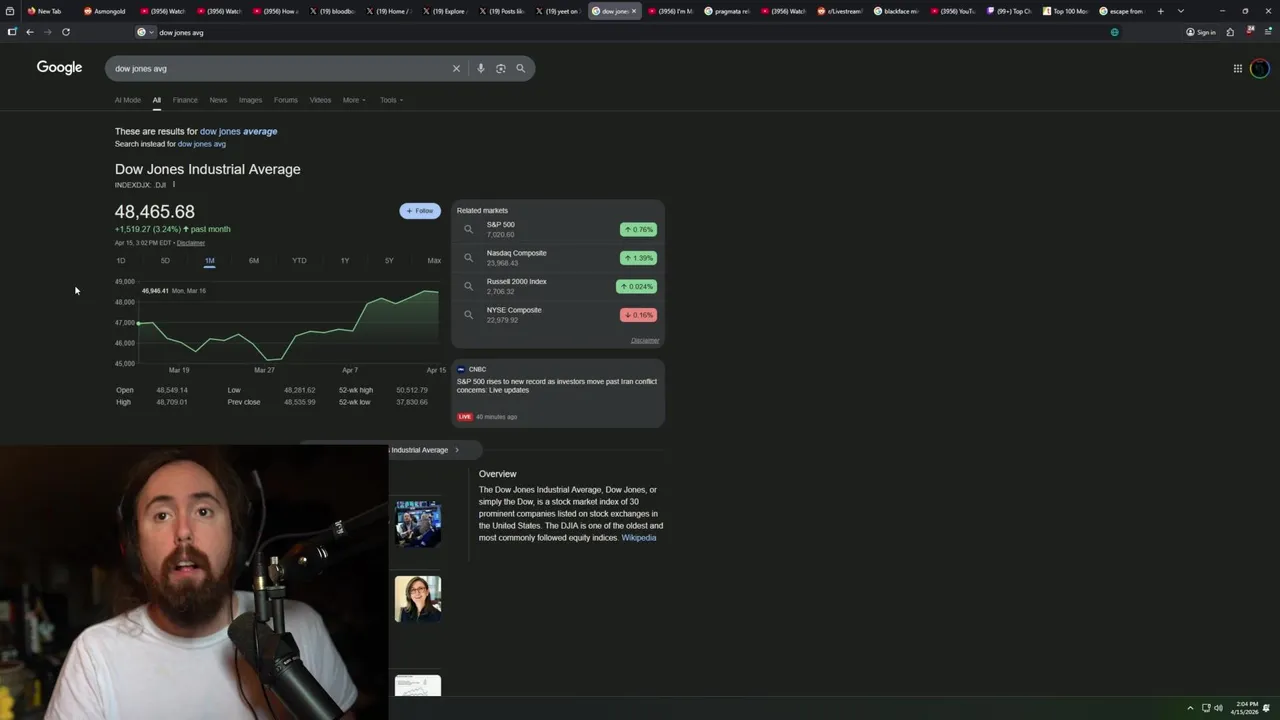Go back with the browser back arrow
This screenshot has width=1280, height=720.
click(30, 32)
